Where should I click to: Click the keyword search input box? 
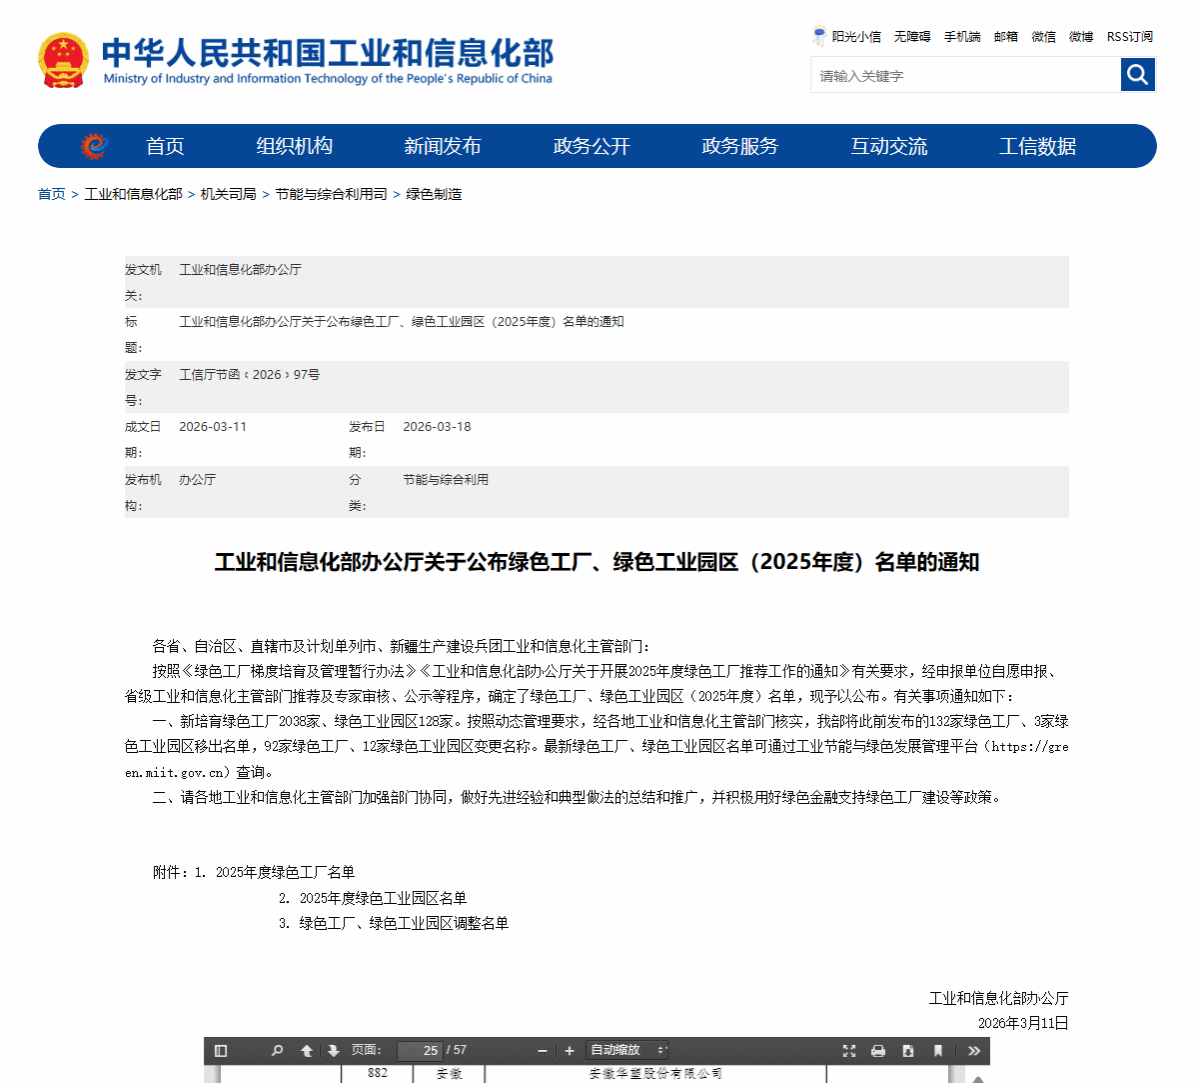(x=965, y=75)
